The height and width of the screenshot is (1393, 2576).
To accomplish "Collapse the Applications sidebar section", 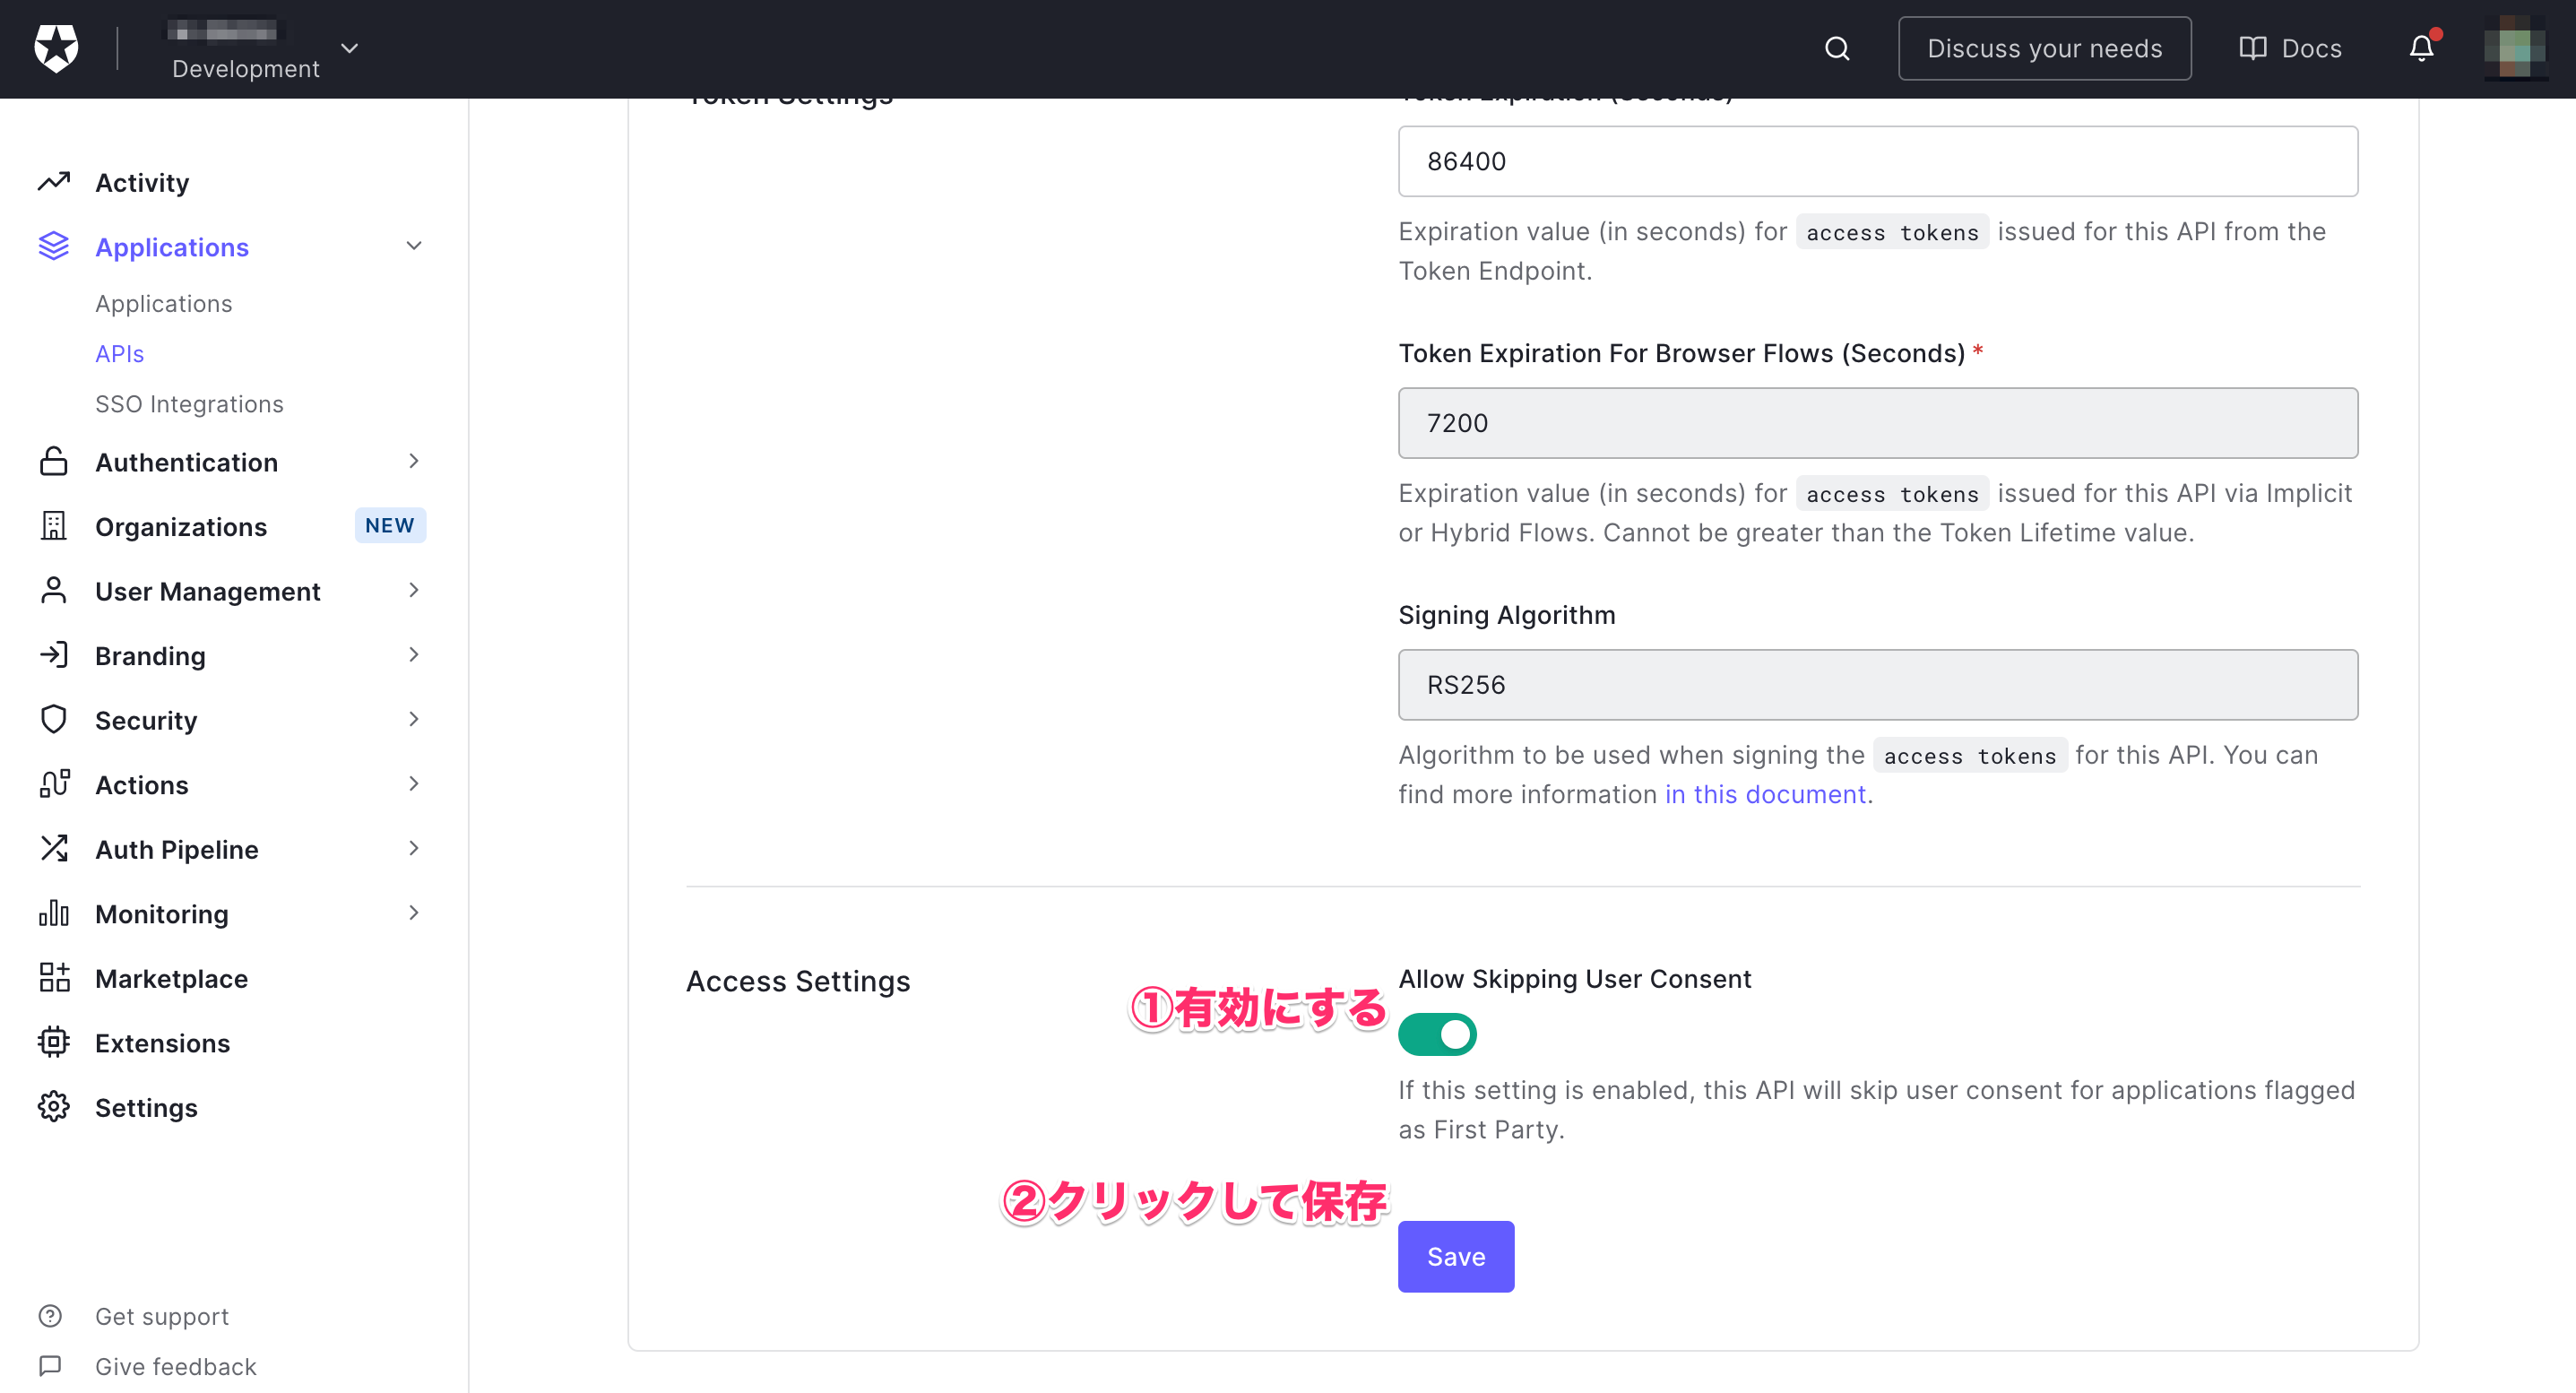I will click(414, 246).
